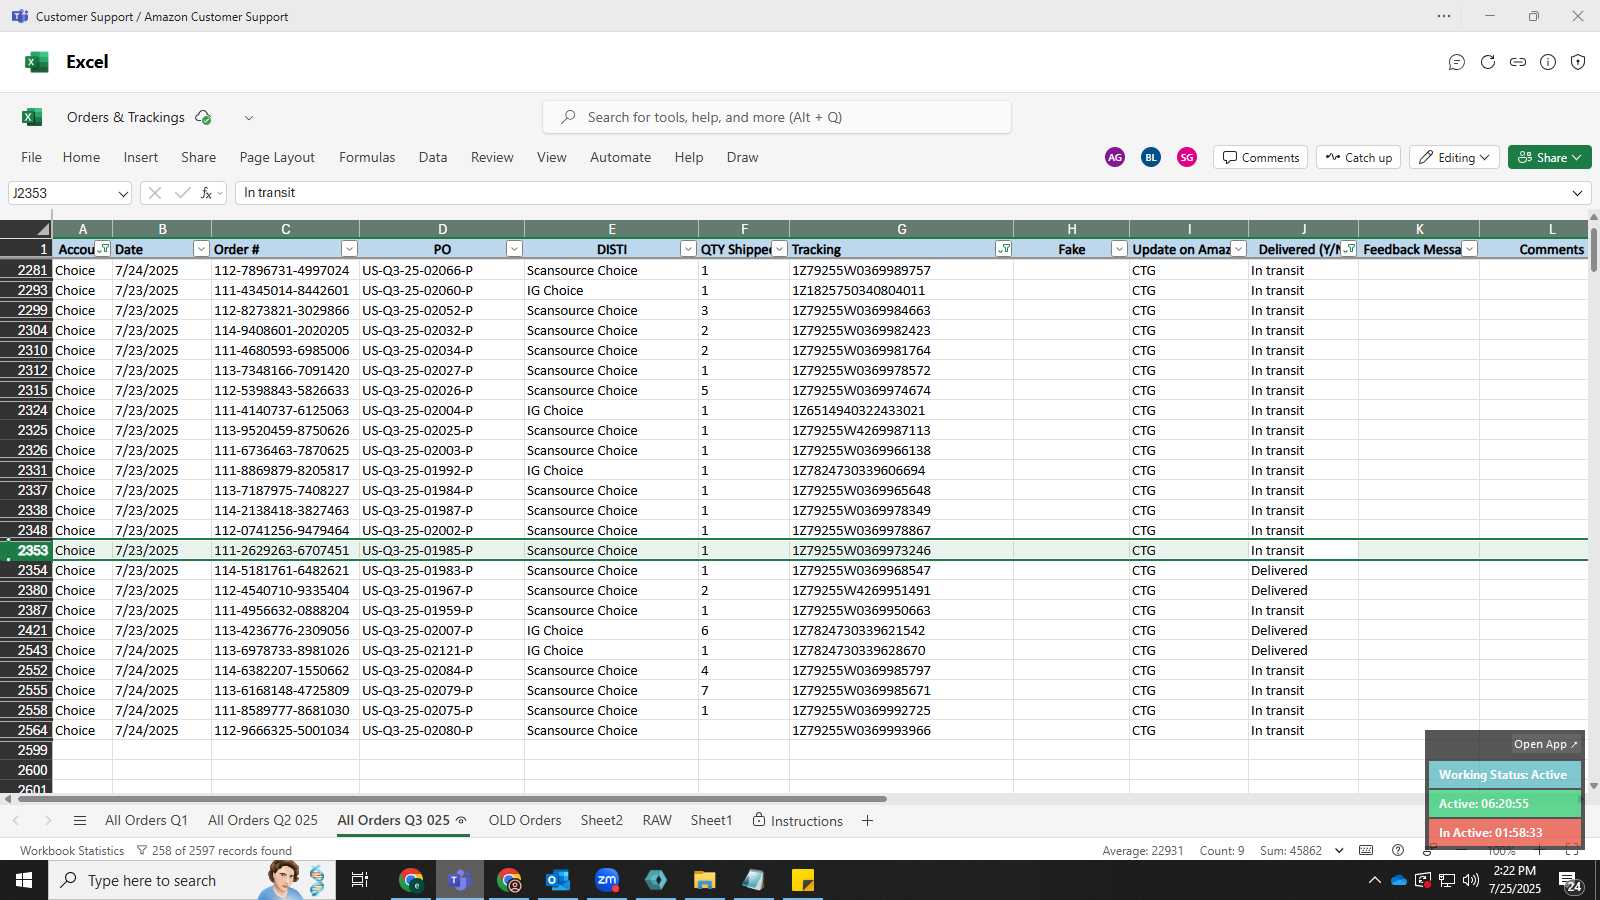This screenshot has height=900, width=1600.
Task: Open the Date column filter dropdown
Action: pos(201,249)
